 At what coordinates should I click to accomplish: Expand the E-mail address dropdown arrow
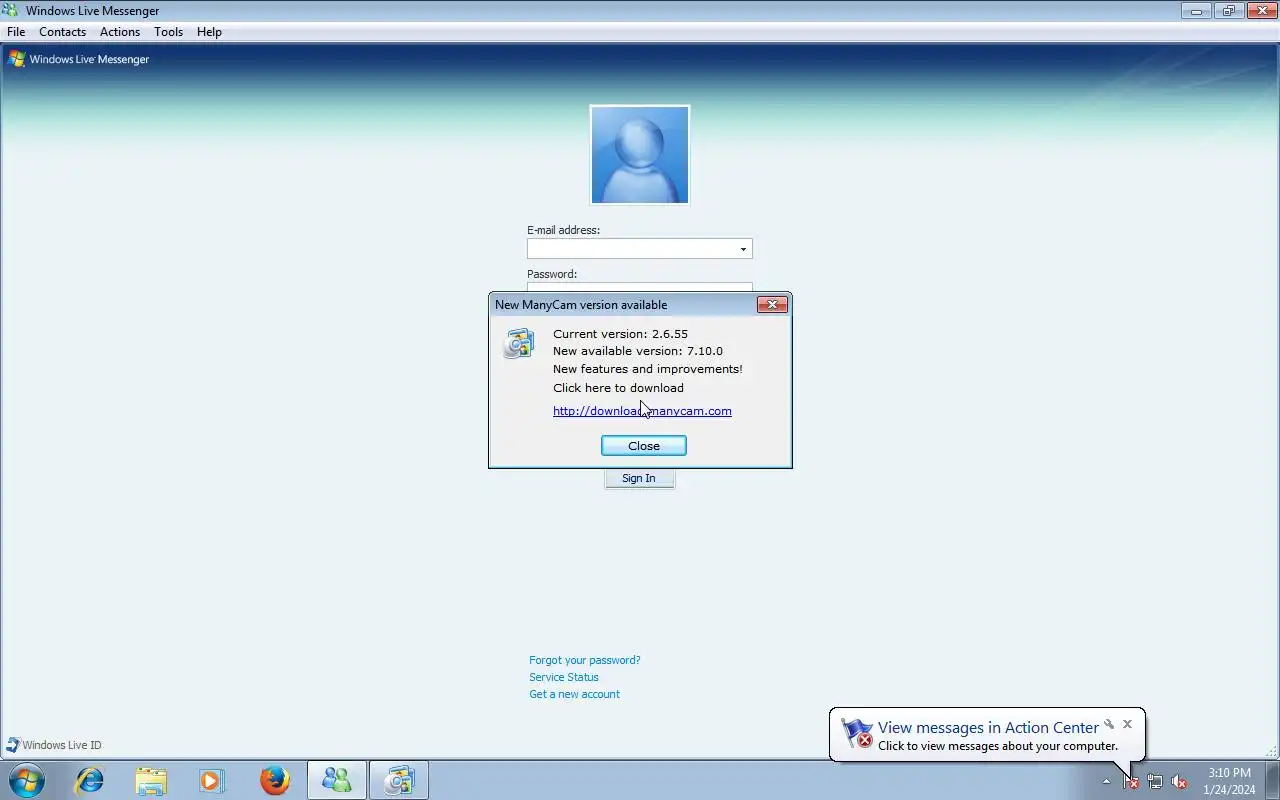click(x=743, y=249)
